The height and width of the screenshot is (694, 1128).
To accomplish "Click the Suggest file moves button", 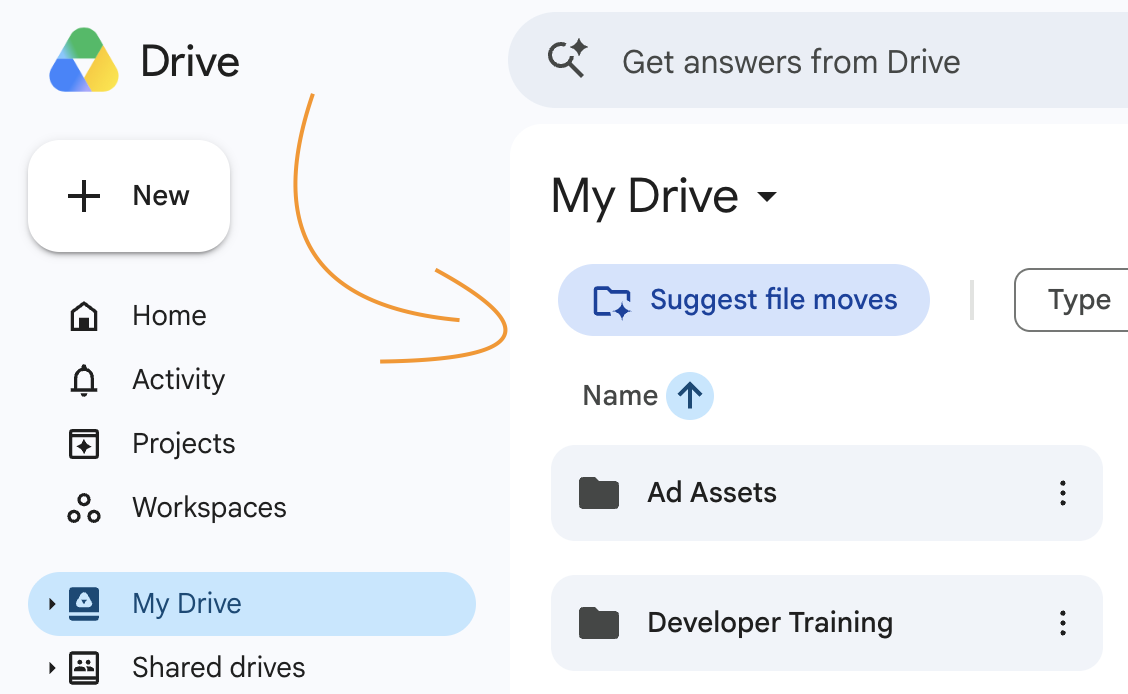I will coord(744,300).
